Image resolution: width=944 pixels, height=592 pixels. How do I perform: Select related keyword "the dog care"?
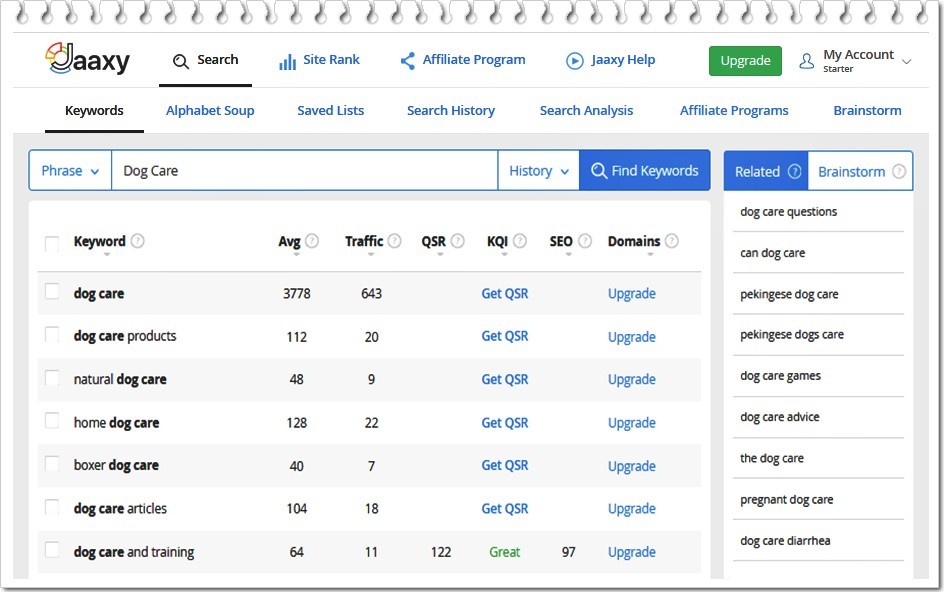click(772, 458)
